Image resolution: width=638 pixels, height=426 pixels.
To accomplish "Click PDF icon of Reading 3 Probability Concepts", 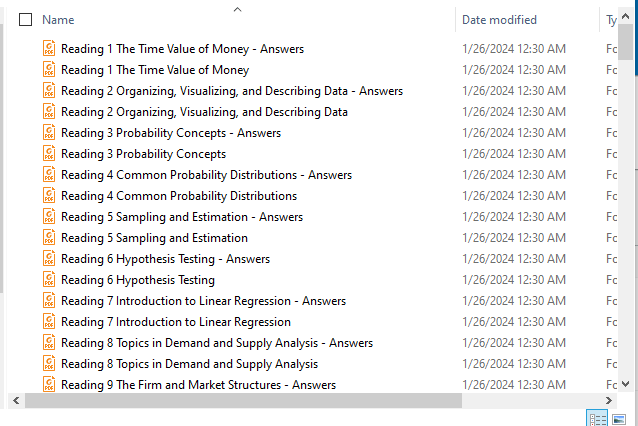I will coord(50,154).
